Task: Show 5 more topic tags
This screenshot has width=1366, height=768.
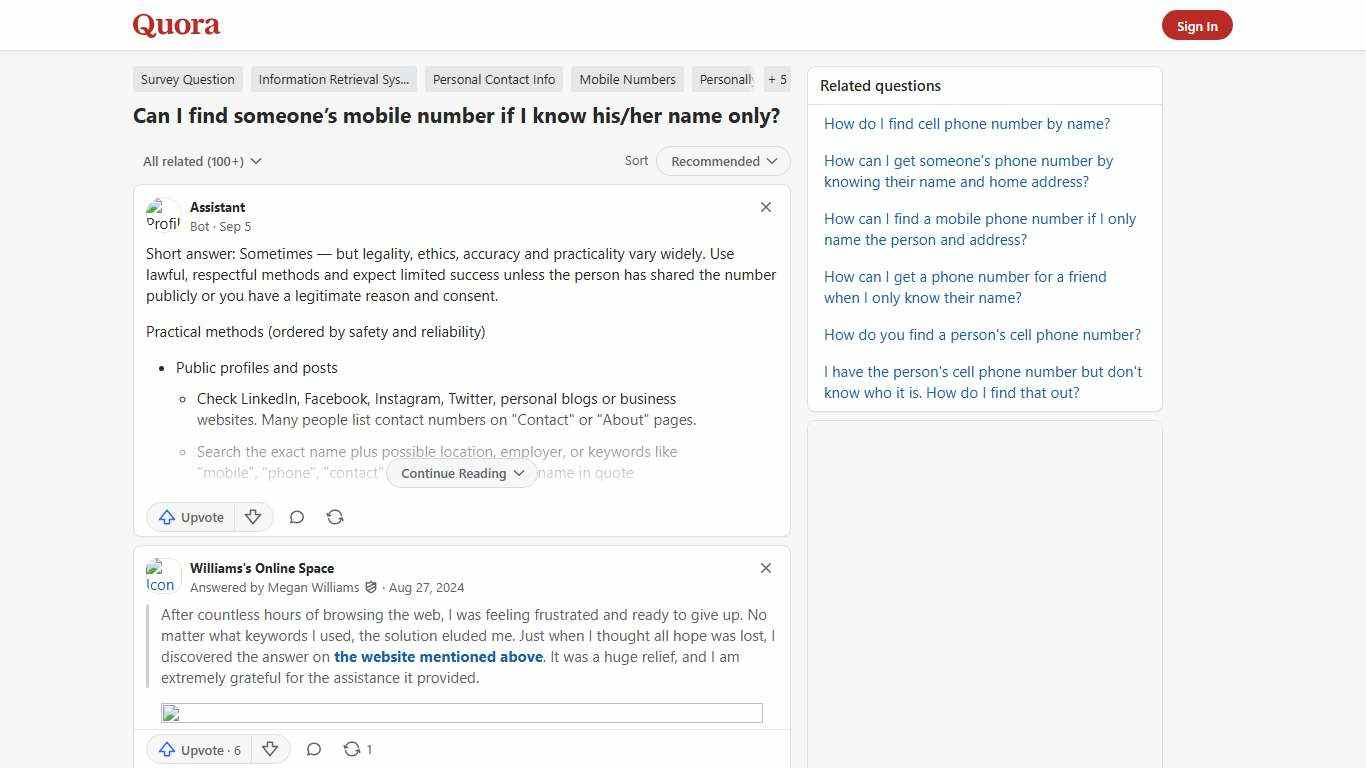Action: (x=777, y=79)
